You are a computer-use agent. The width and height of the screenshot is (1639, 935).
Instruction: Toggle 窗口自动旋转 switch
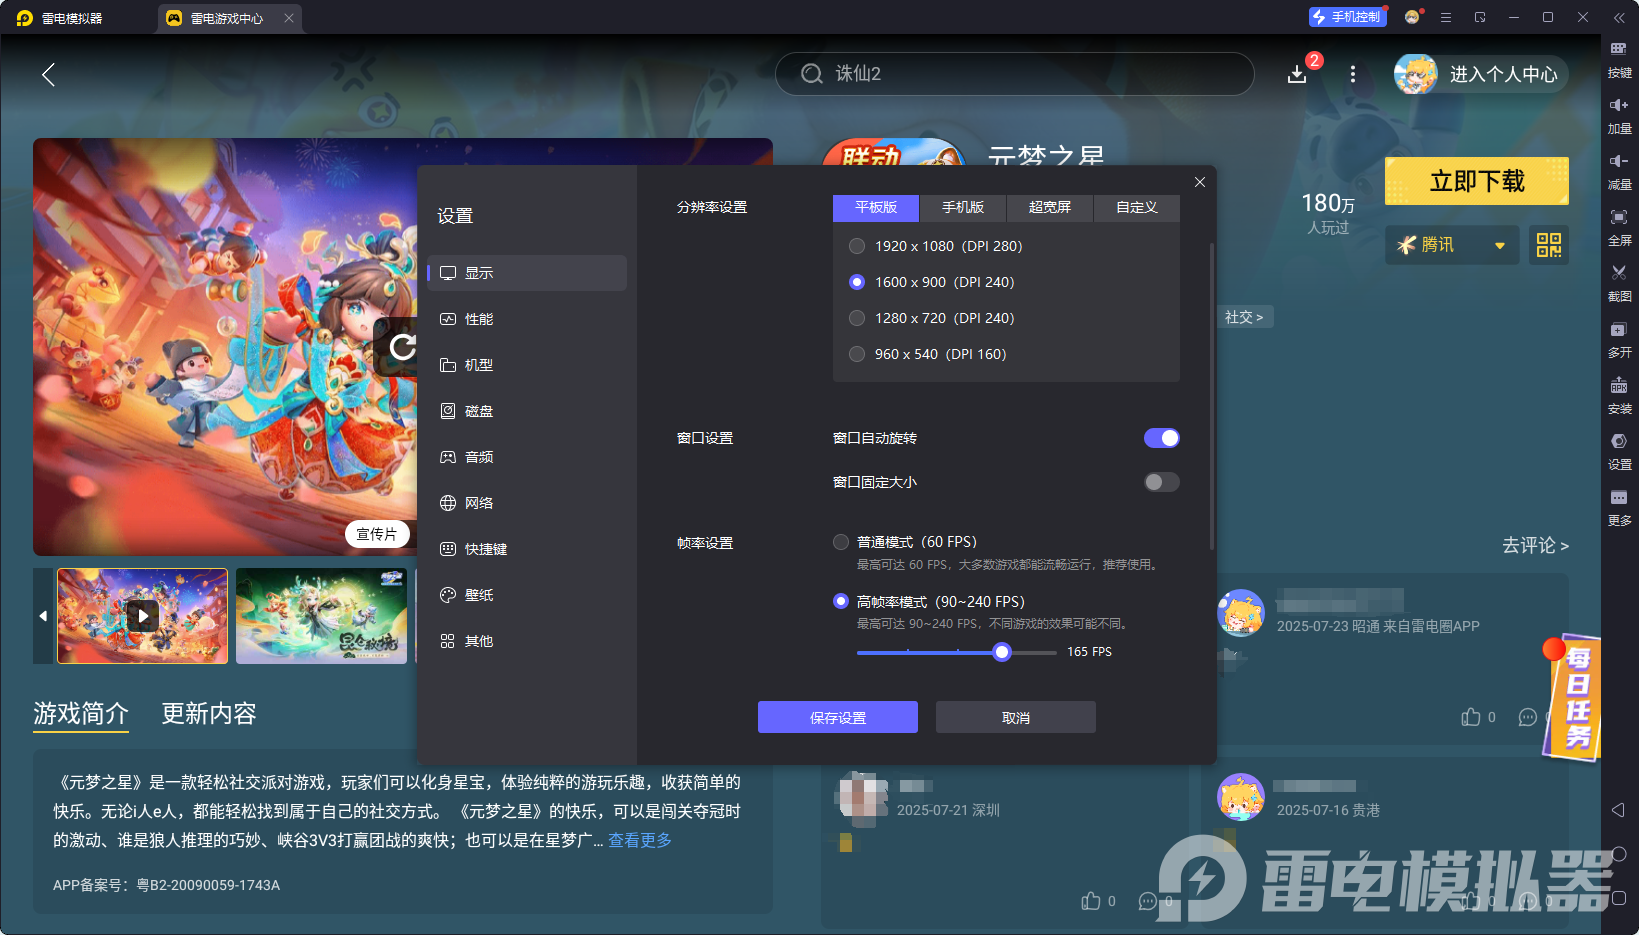pos(1162,438)
